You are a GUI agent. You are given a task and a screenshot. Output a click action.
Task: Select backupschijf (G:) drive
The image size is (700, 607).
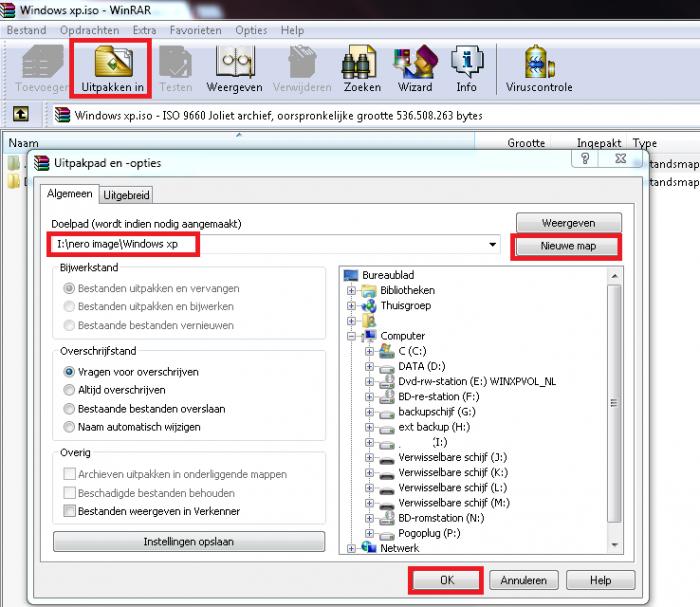[437, 412]
